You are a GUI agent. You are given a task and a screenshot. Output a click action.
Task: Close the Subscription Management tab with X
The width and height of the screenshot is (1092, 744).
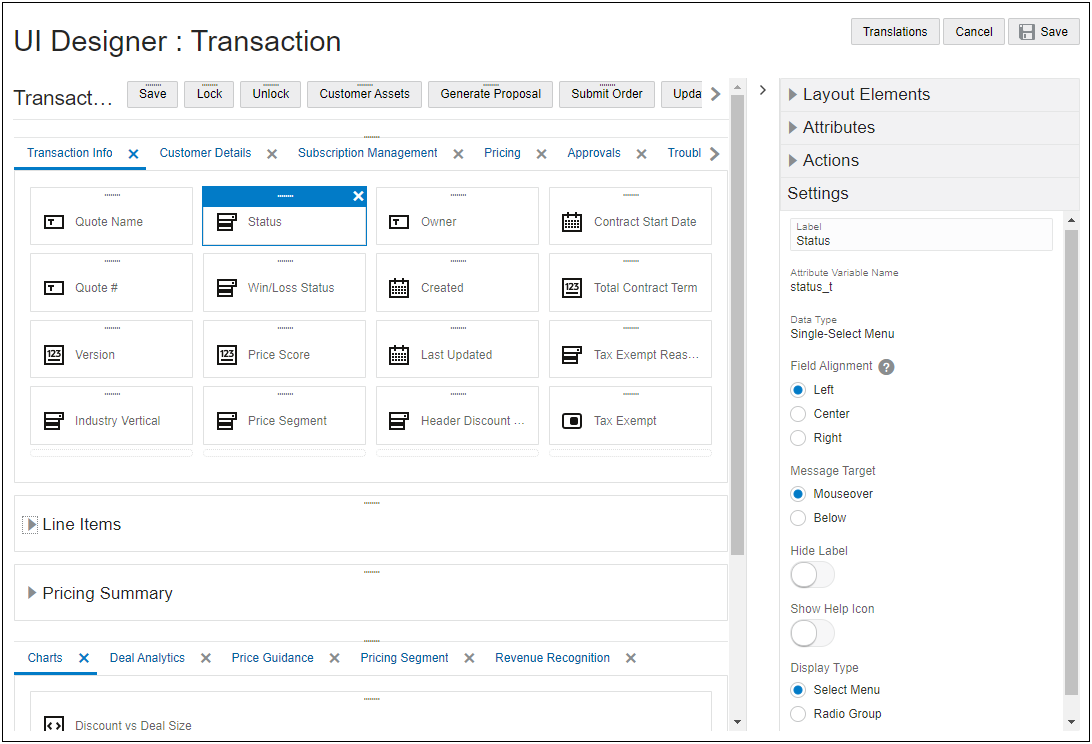point(458,154)
